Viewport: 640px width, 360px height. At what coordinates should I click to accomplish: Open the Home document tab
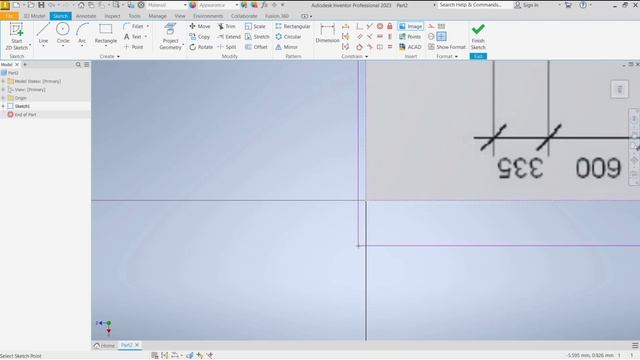[x=104, y=345]
